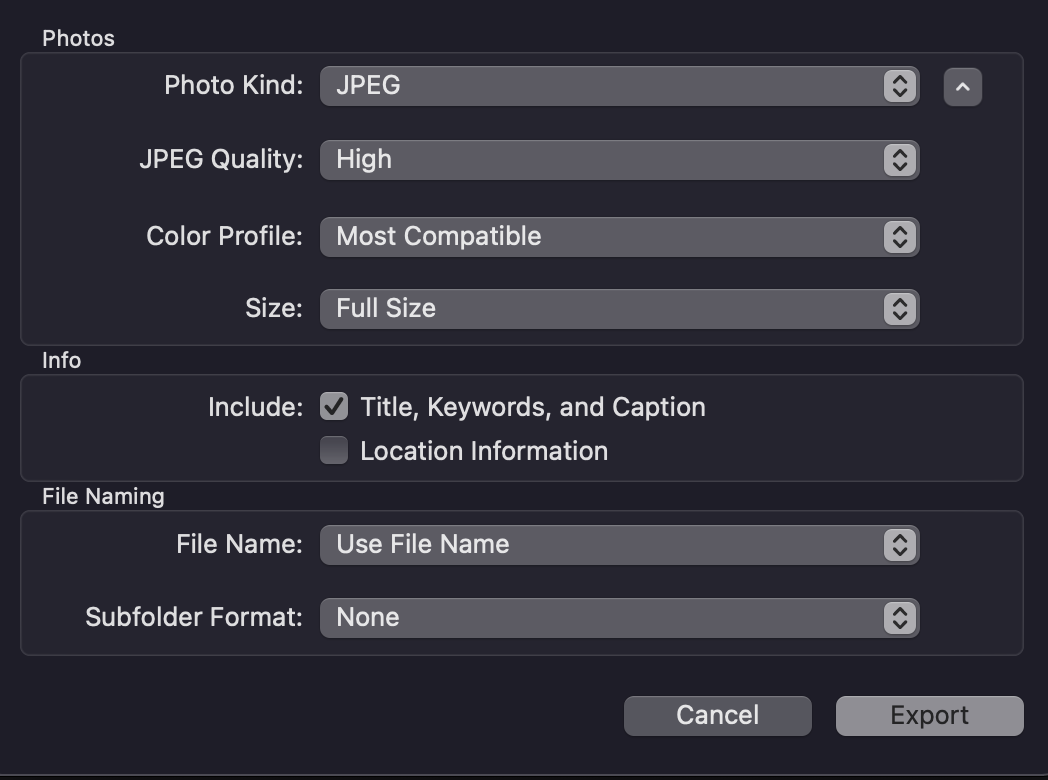
Task: Click the Photos section heading
Action: click(x=78, y=39)
